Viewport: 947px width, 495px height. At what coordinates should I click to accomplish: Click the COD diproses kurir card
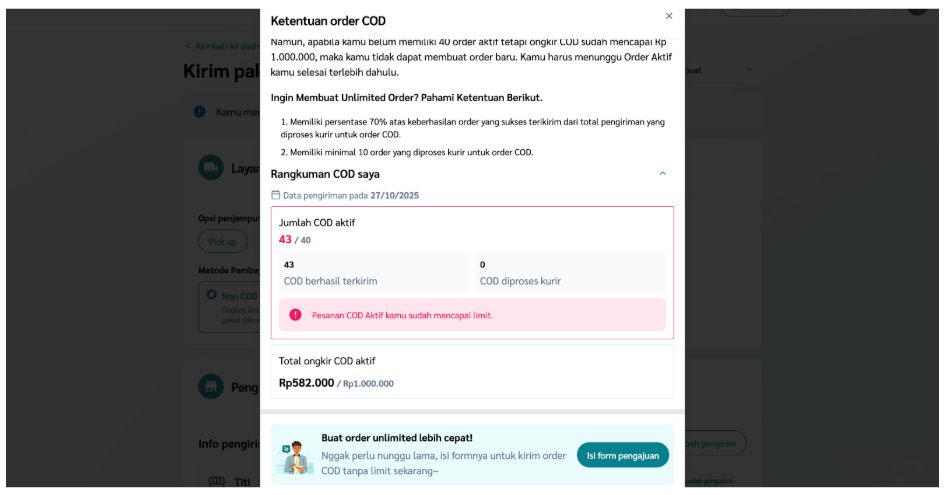(x=570, y=273)
